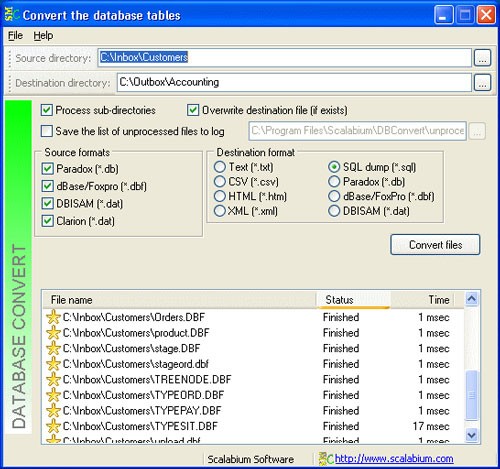Toggle Process sub-directories checkbox

click(47, 110)
